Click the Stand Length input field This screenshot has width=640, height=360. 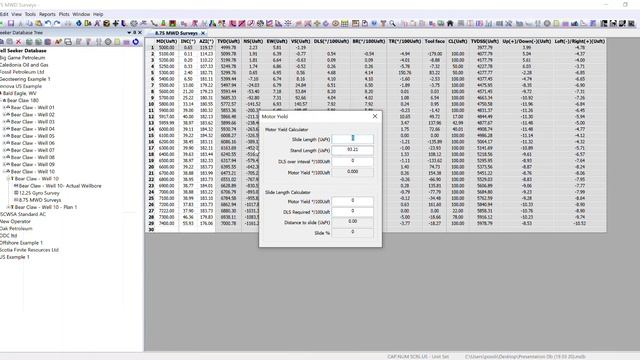(353, 150)
